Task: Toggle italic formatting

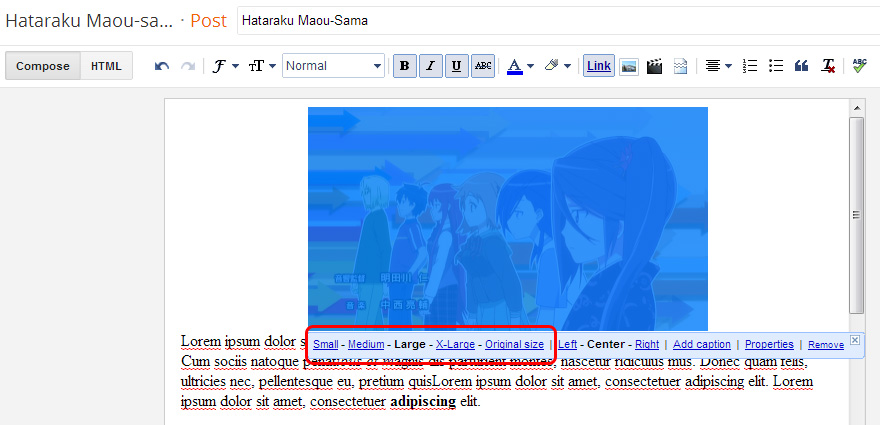Action: pyautogui.click(x=430, y=66)
